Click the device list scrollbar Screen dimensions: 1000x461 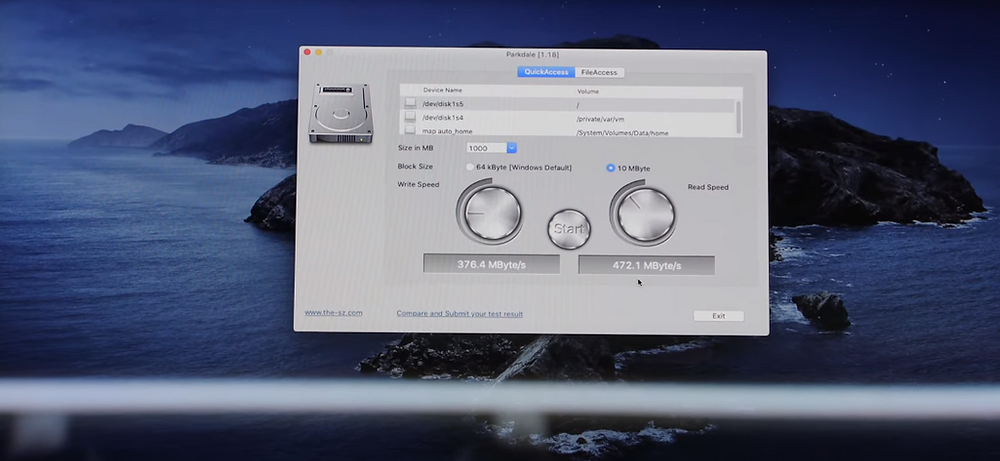point(739,117)
